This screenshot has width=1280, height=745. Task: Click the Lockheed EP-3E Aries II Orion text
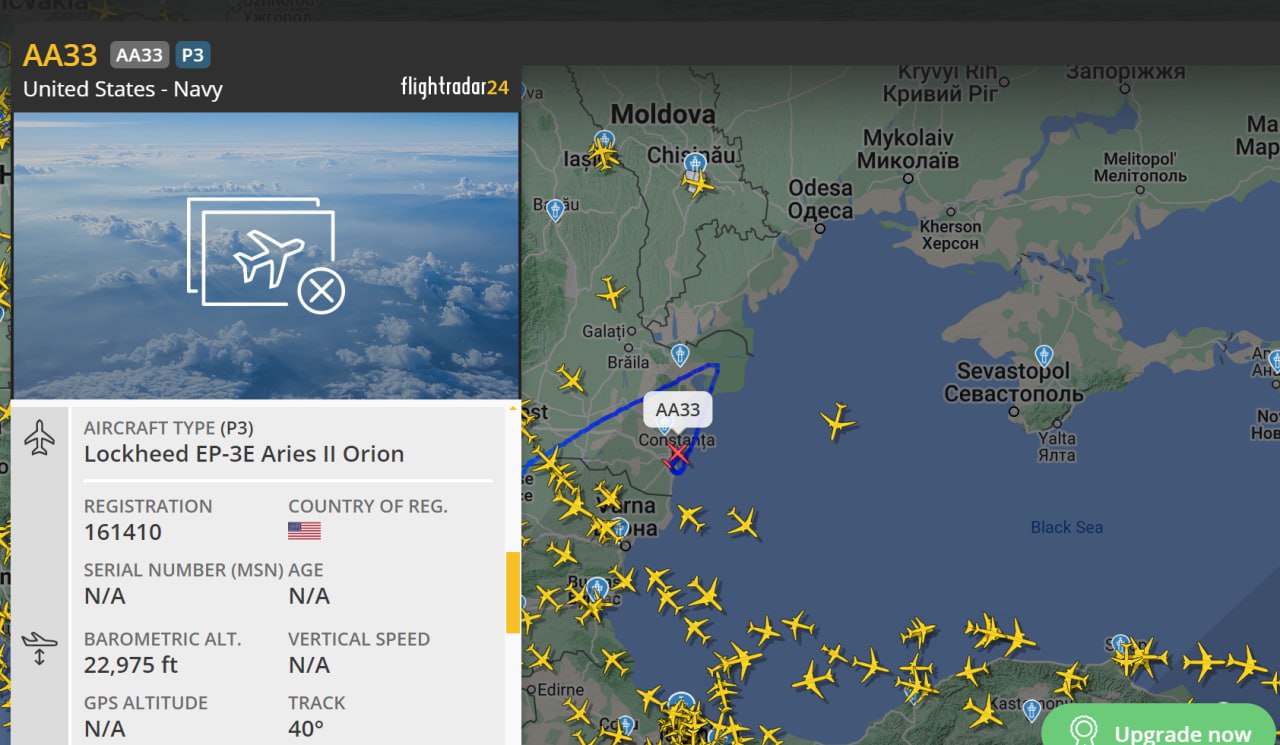[244, 454]
